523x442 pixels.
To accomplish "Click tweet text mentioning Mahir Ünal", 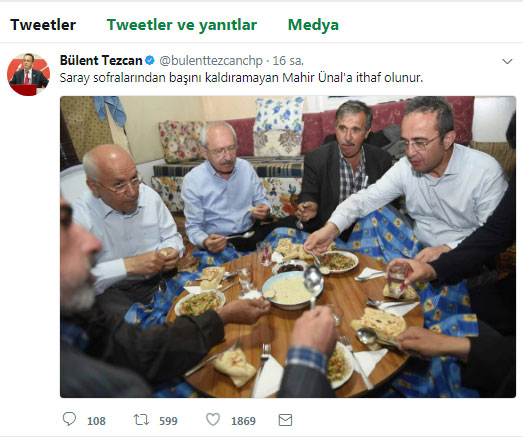I will point(241,78).
